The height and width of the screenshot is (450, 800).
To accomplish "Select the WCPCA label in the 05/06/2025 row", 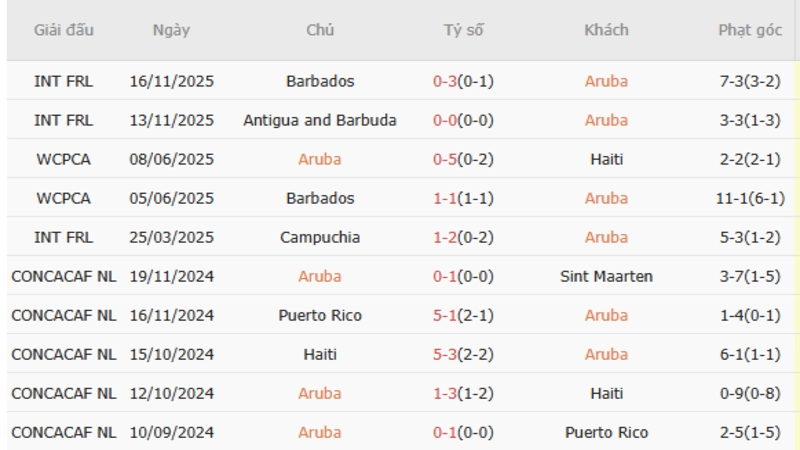I will [64, 198].
